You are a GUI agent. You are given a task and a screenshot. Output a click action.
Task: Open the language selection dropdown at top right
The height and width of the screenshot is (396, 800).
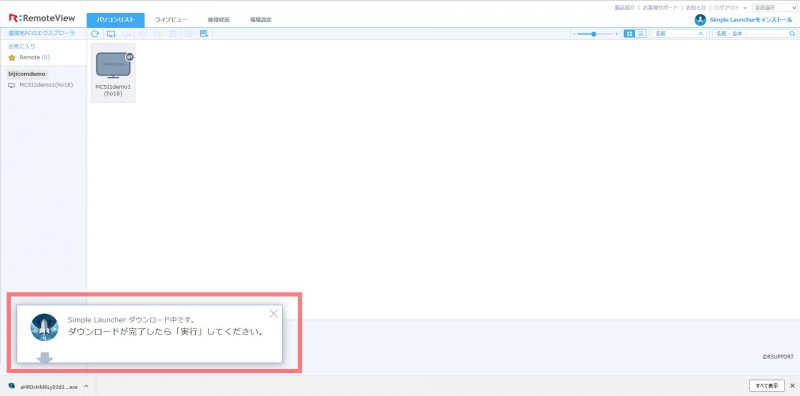pyautogui.click(x=774, y=8)
